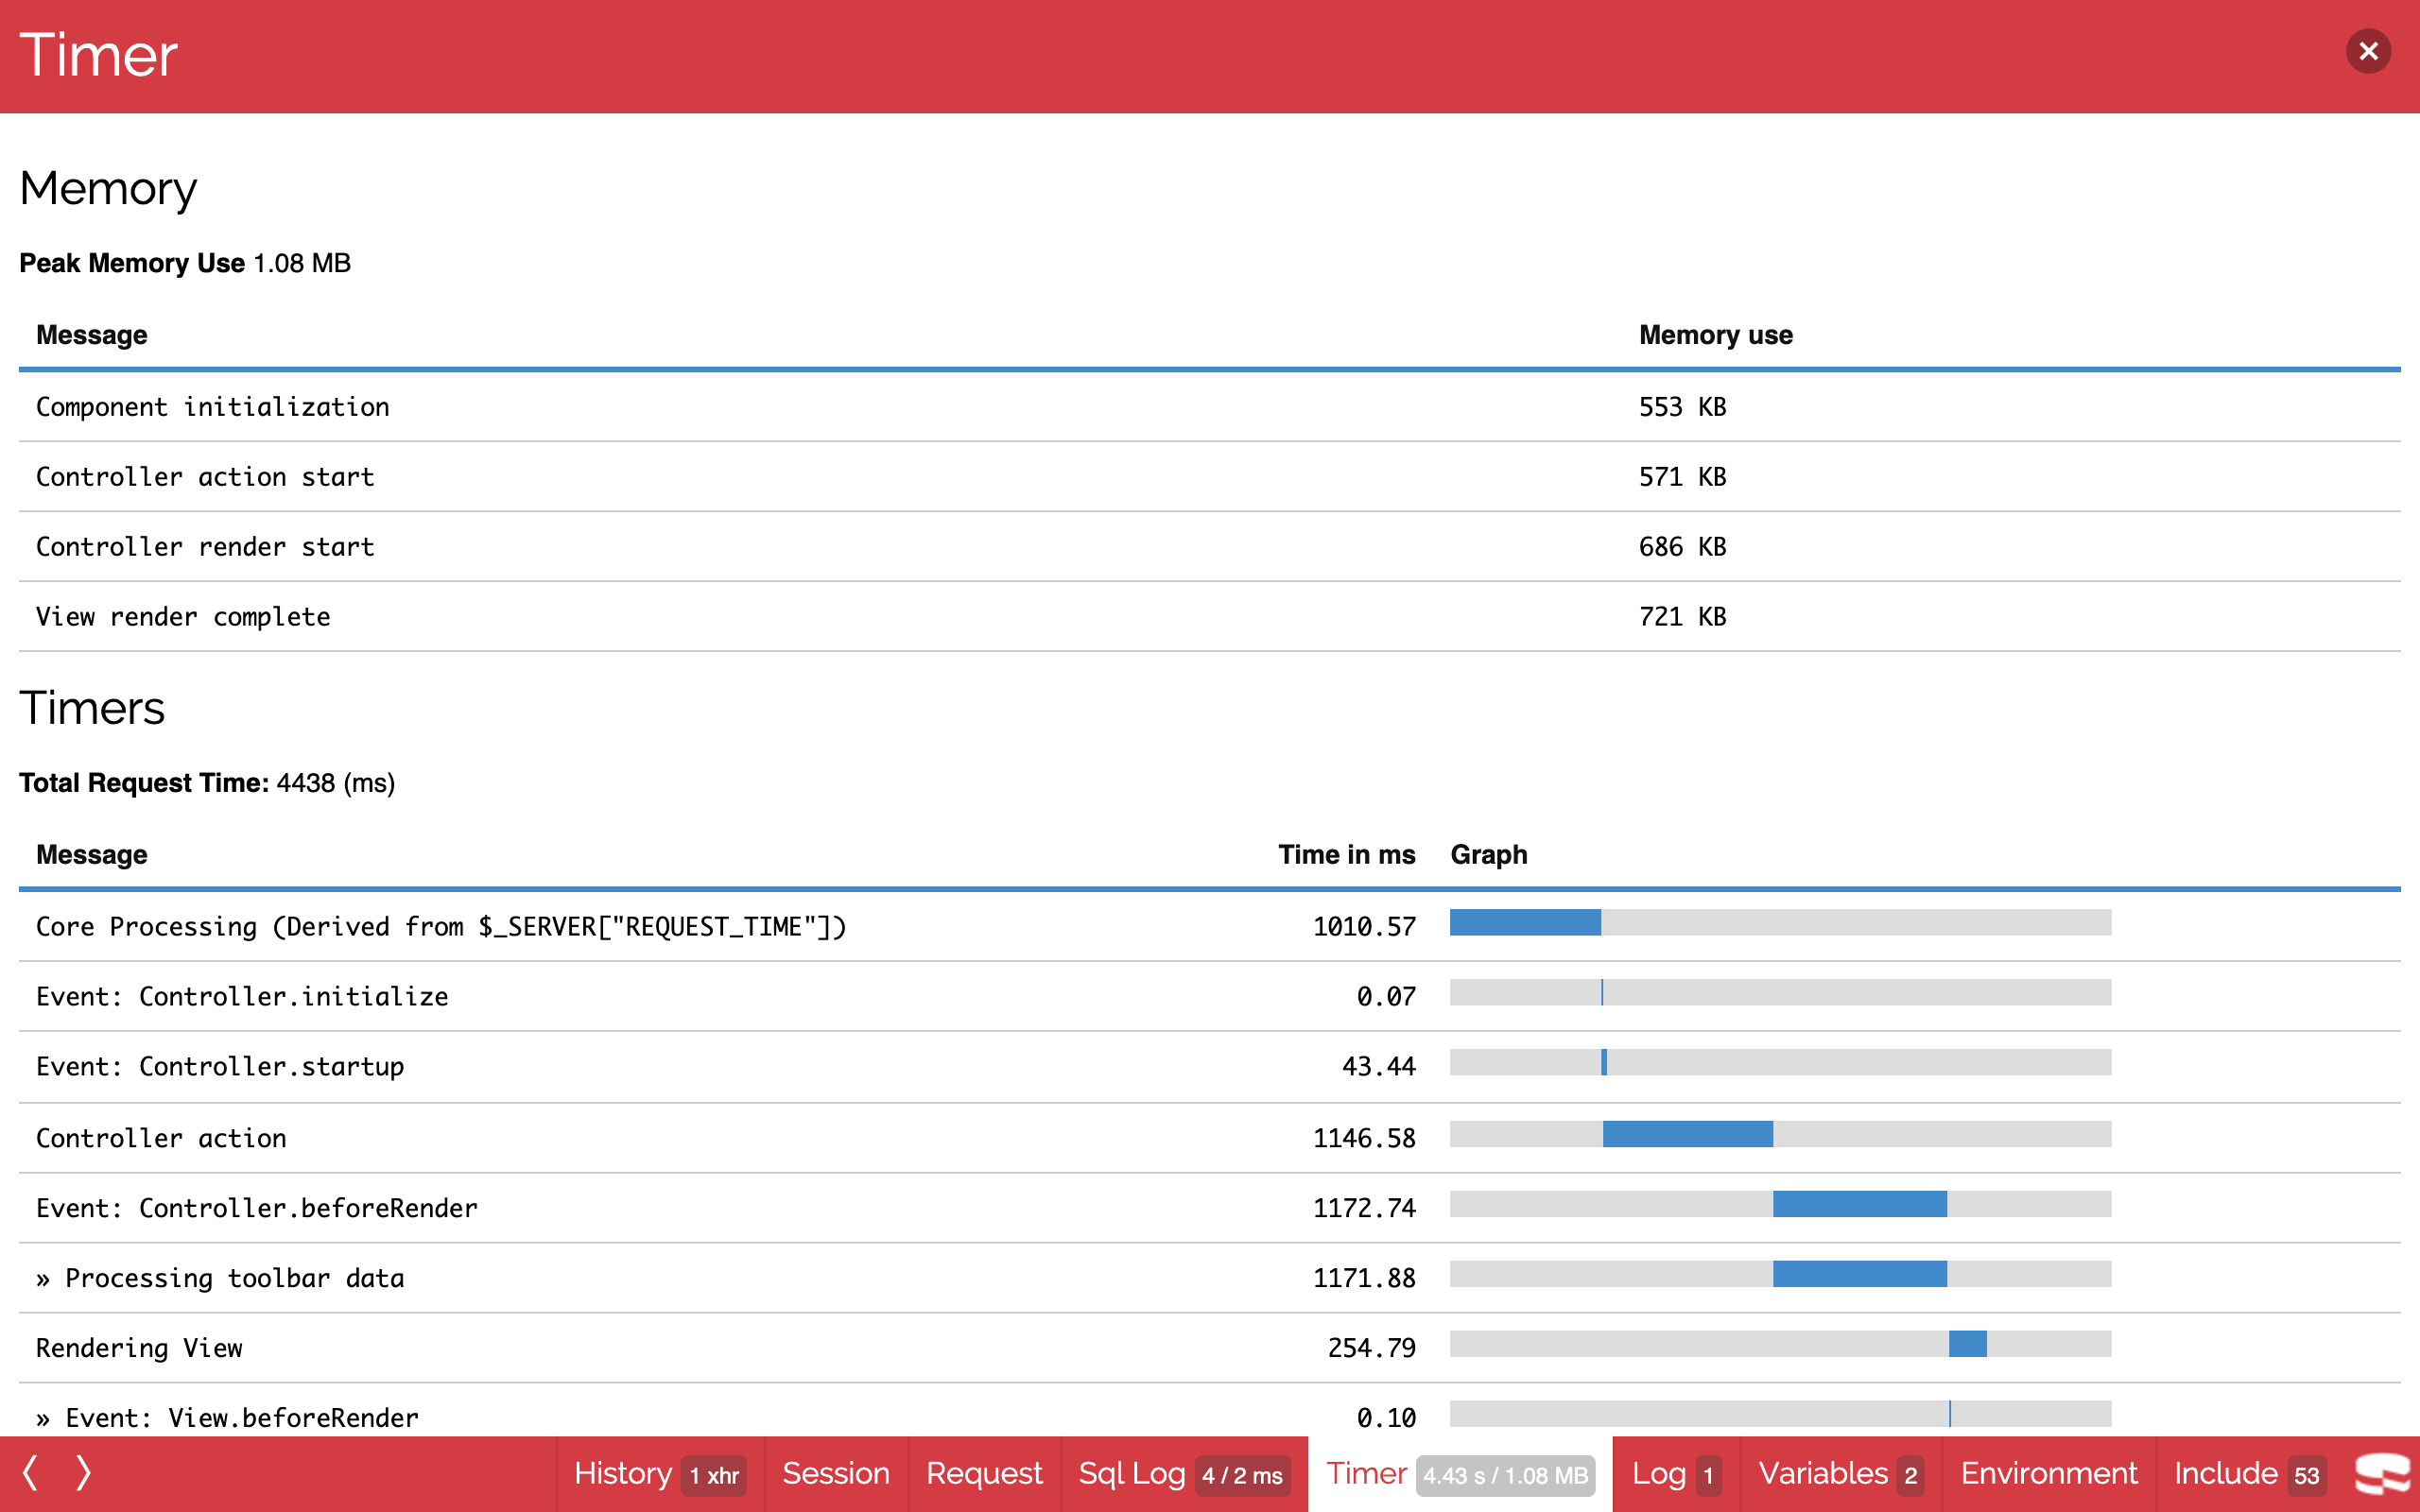Click the 1010.57 time value
This screenshot has width=2420, height=1512.
pyautogui.click(x=1364, y=927)
